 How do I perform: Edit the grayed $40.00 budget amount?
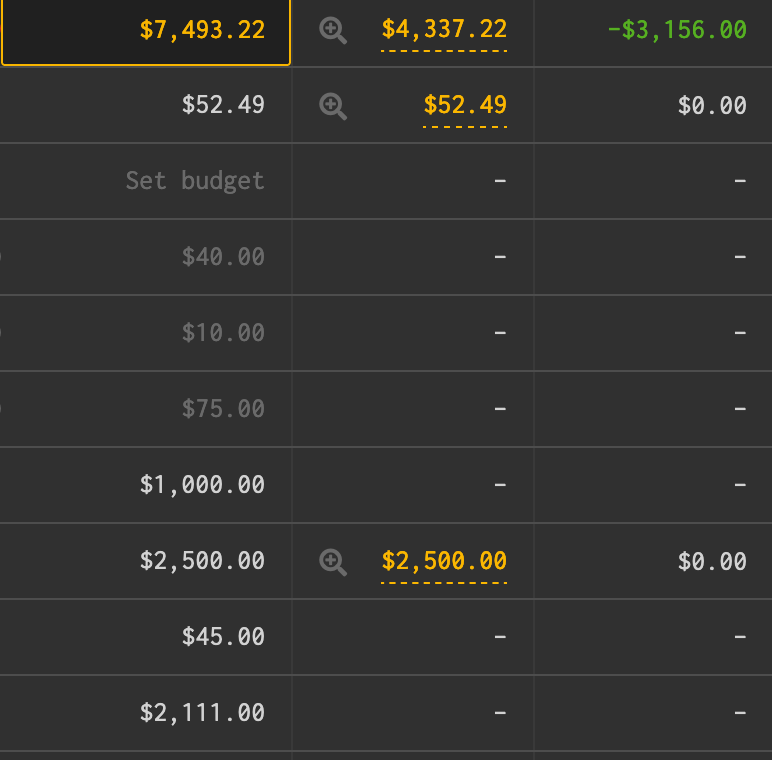pos(223,257)
